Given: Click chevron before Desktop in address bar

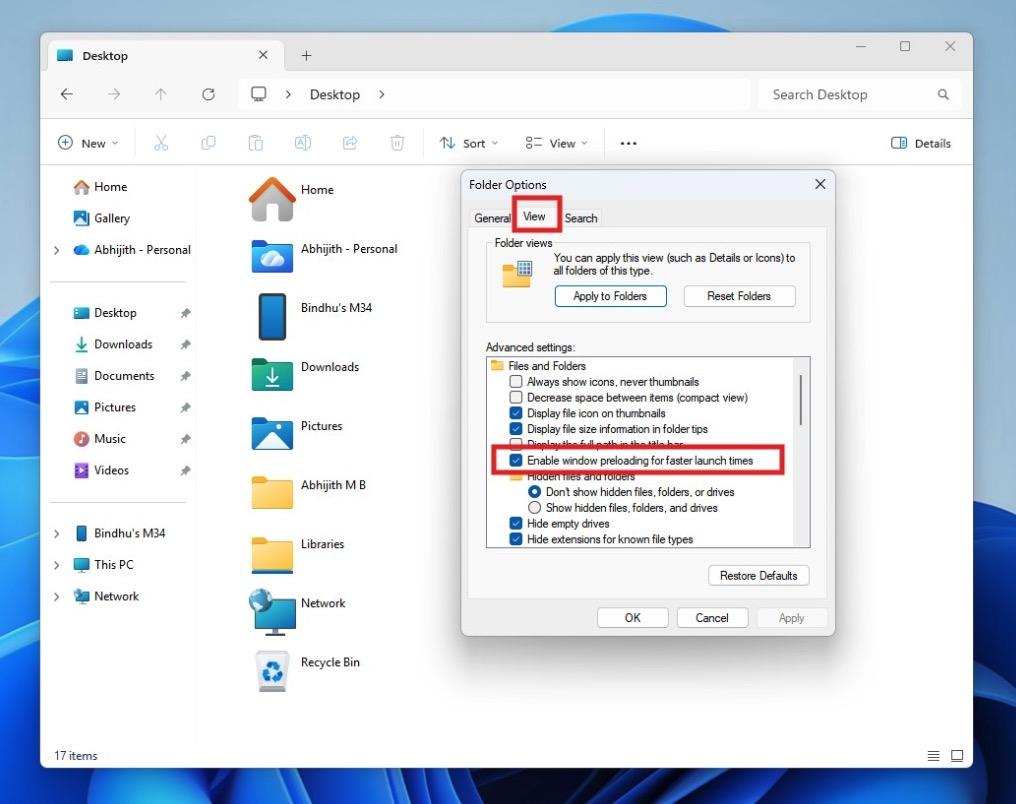Looking at the screenshot, I should click(288, 95).
